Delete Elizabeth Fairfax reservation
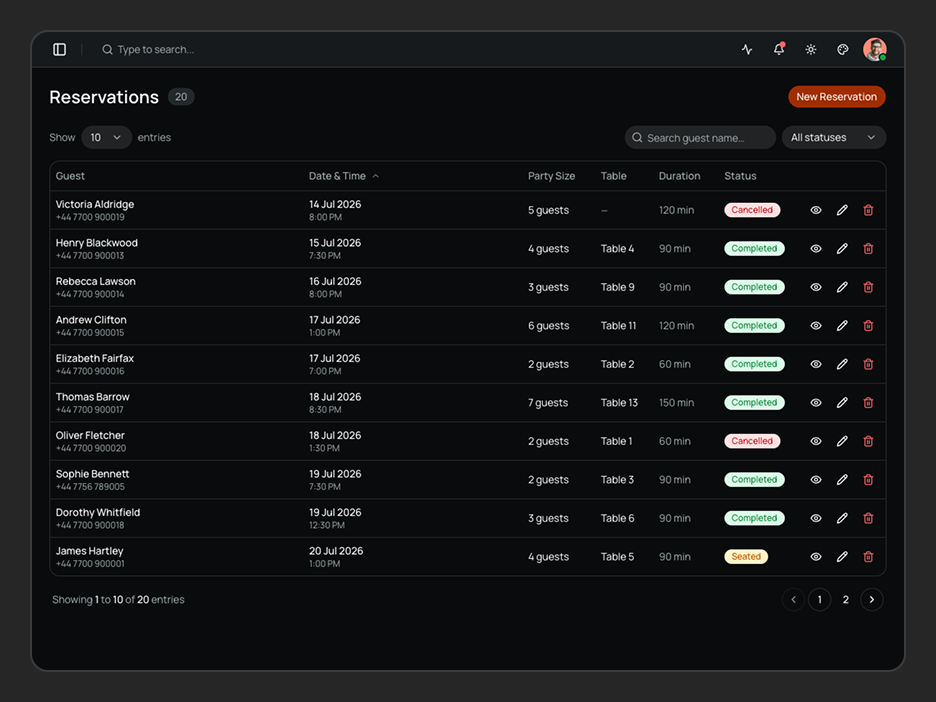 point(869,364)
